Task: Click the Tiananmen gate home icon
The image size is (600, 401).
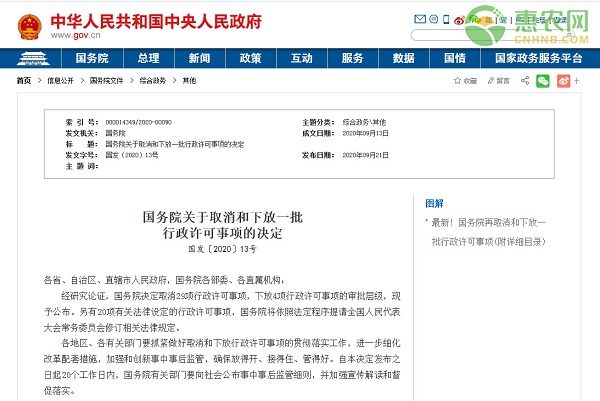Action: tap(33, 58)
